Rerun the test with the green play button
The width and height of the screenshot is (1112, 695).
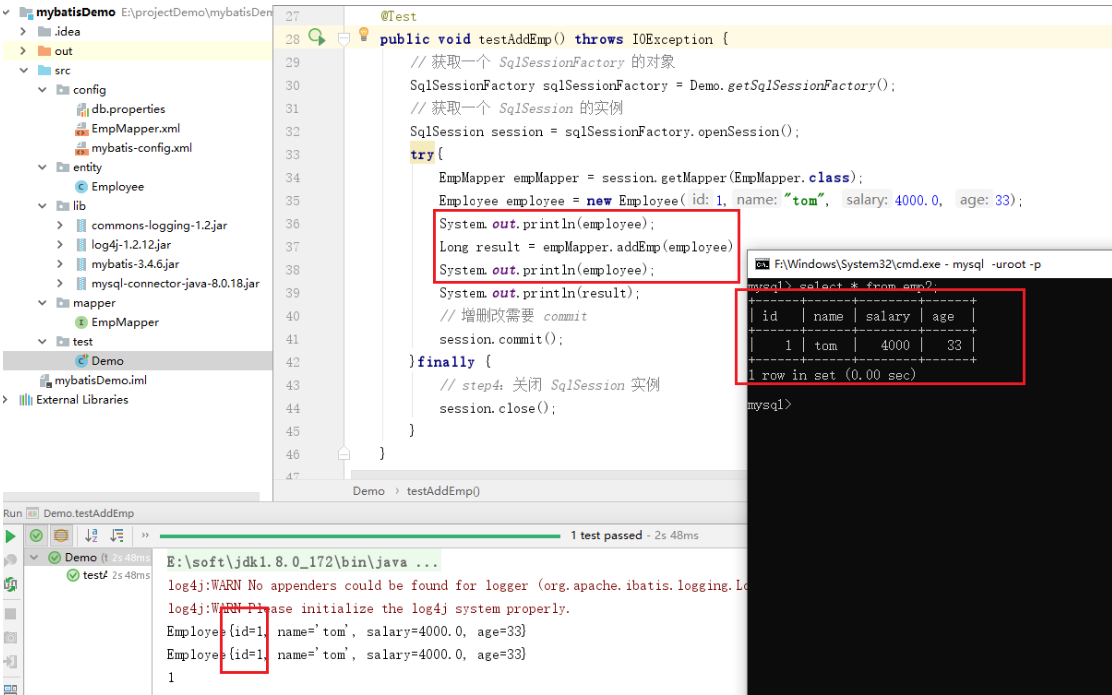pyautogui.click(x=10, y=535)
